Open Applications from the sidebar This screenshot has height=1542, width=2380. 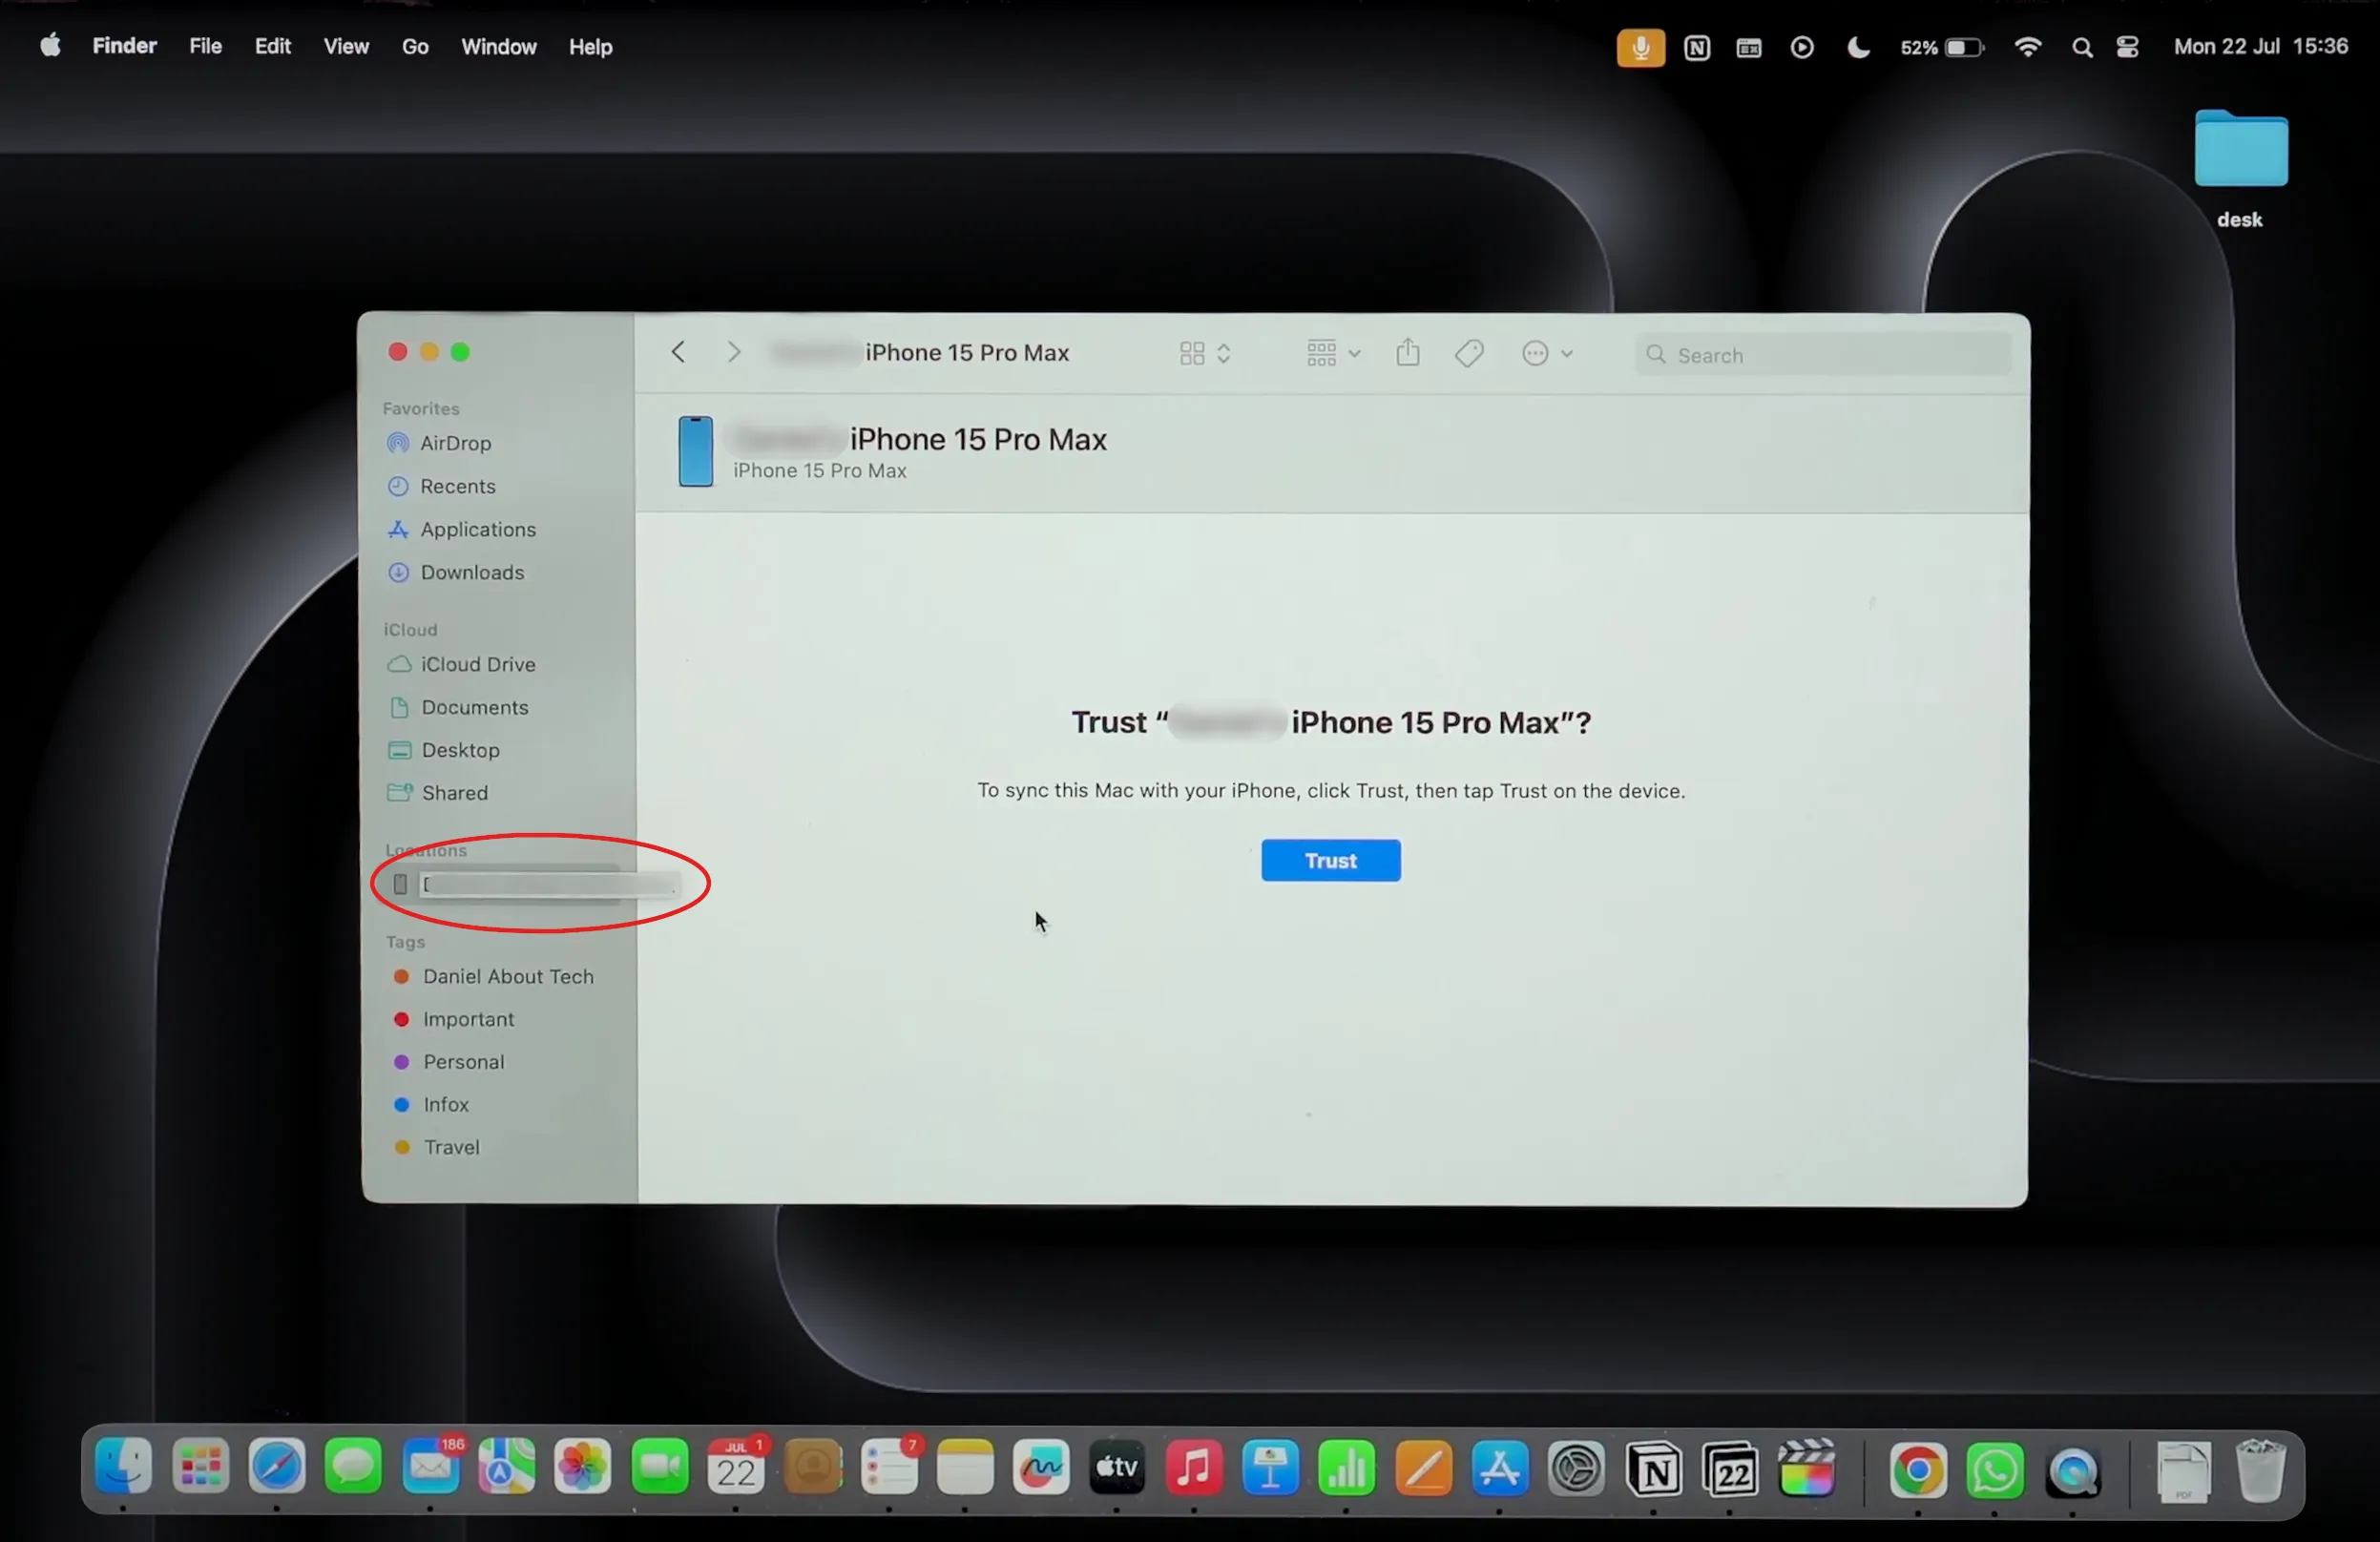(x=477, y=529)
